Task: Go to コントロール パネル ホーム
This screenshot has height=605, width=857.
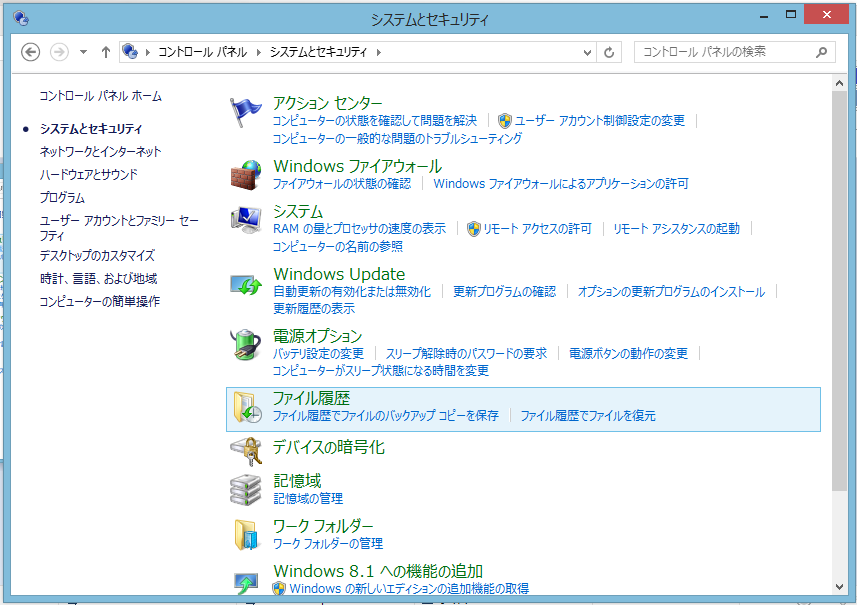Action: 101,96
